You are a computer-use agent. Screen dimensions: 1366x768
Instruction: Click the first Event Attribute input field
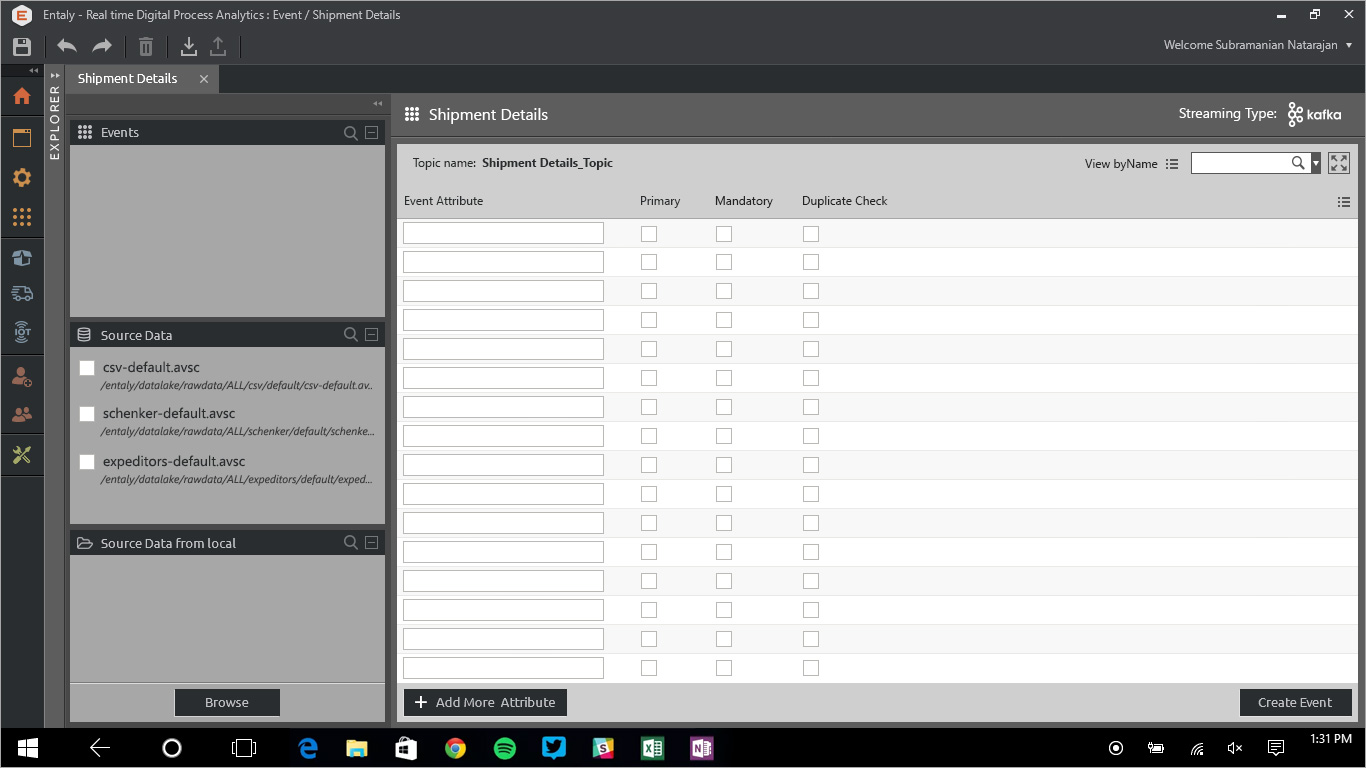(x=503, y=233)
